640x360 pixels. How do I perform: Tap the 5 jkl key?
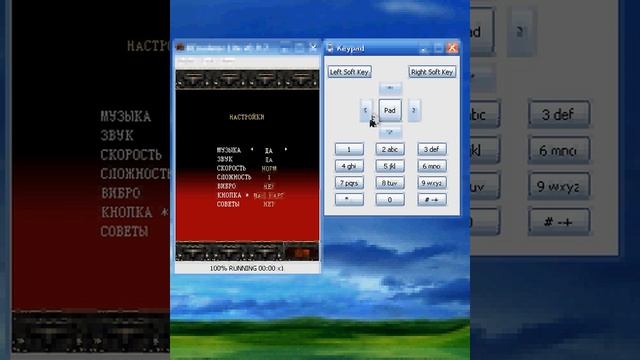pos(390,166)
